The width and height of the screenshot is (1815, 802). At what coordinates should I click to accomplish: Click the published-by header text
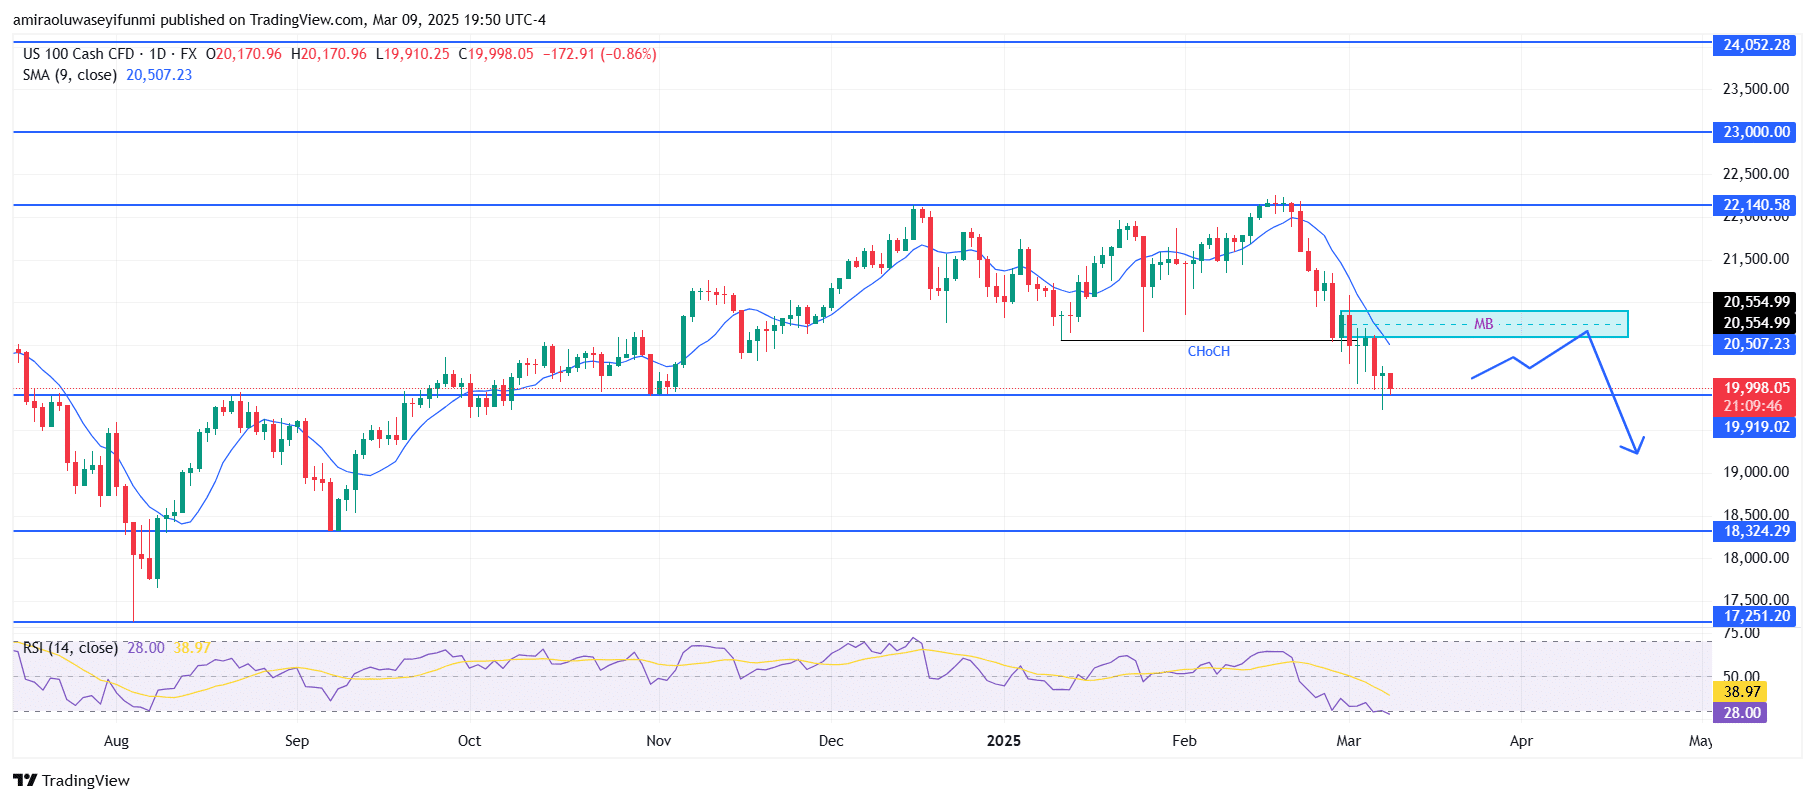click(x=279, y=20)
